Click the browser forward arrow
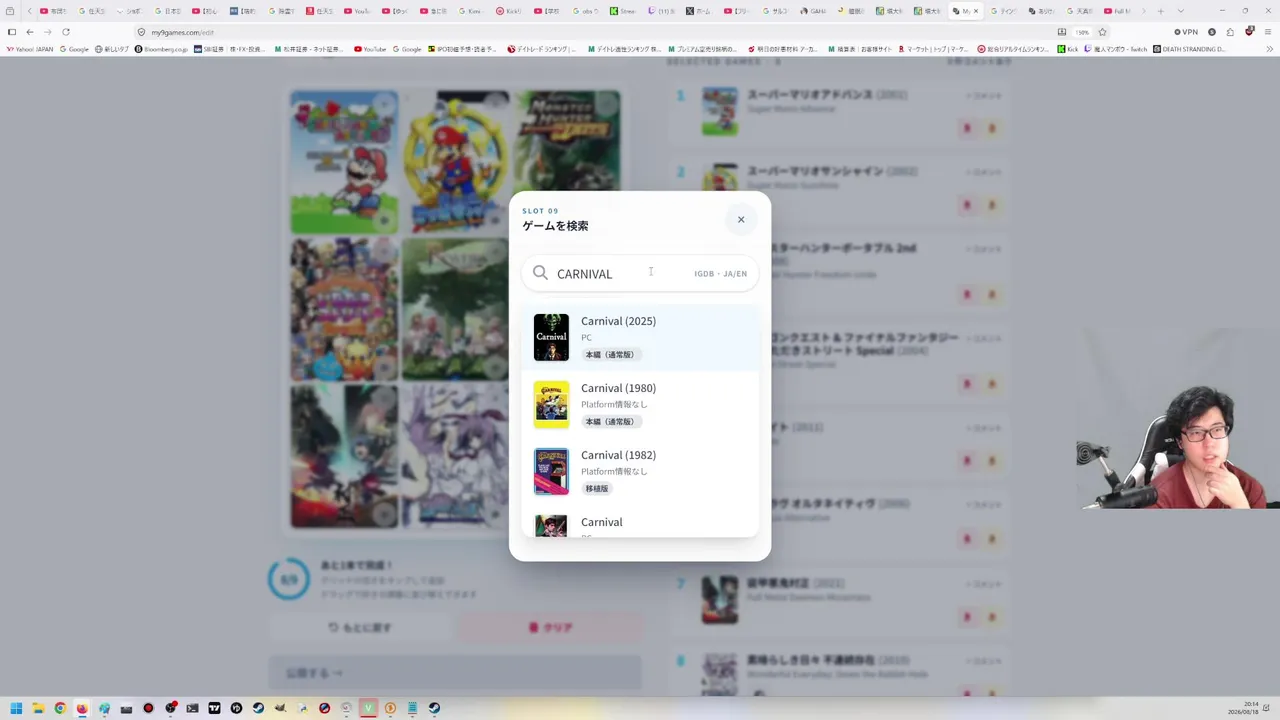The image size is (1280, 720). pyautogui.click(x=47, y=32)
